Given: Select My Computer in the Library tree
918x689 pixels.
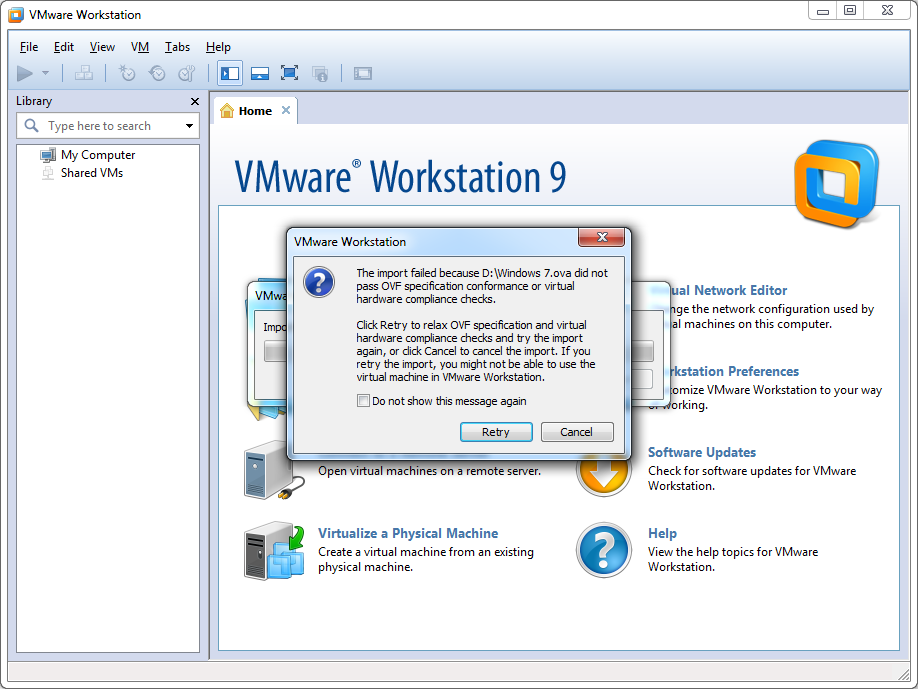Looking at the screenshot, I should (x=97, y=155).
